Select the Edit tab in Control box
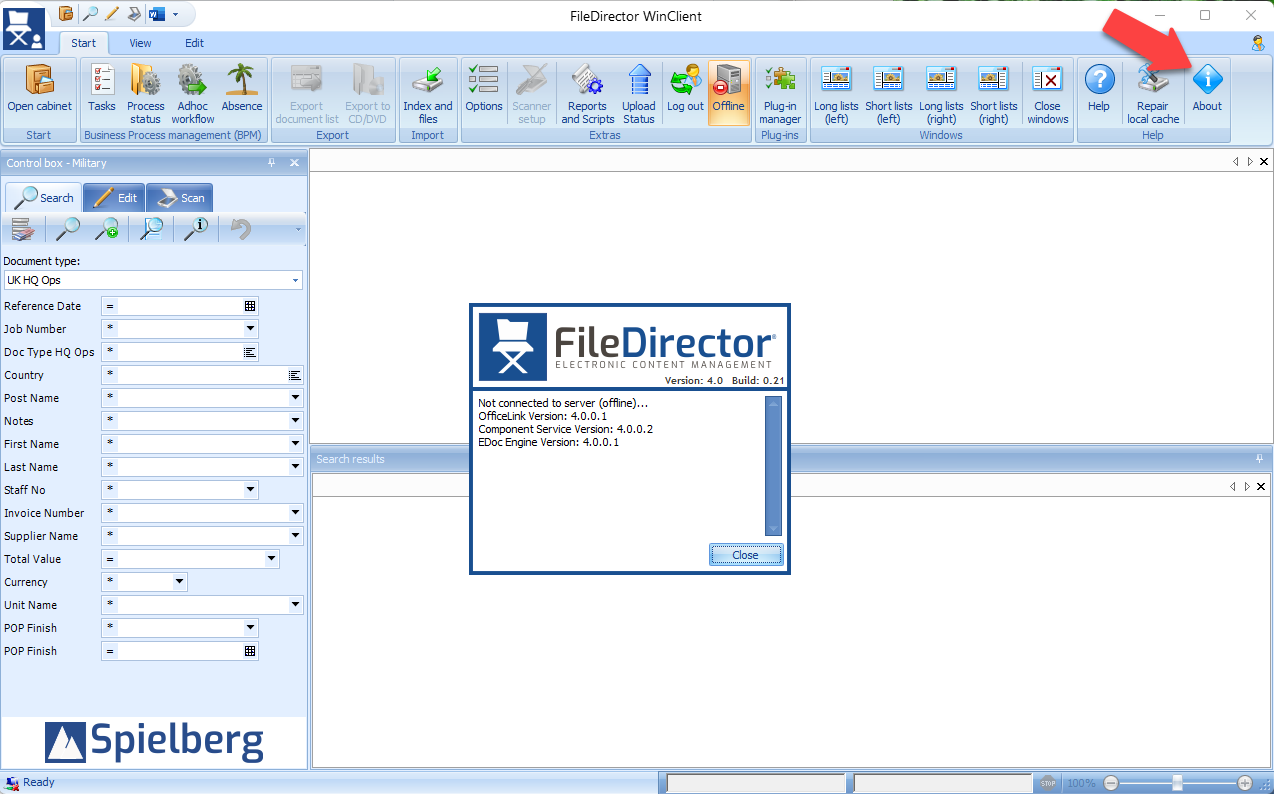The height and width of the screenshot is (794, 1274). pos(114,197)
